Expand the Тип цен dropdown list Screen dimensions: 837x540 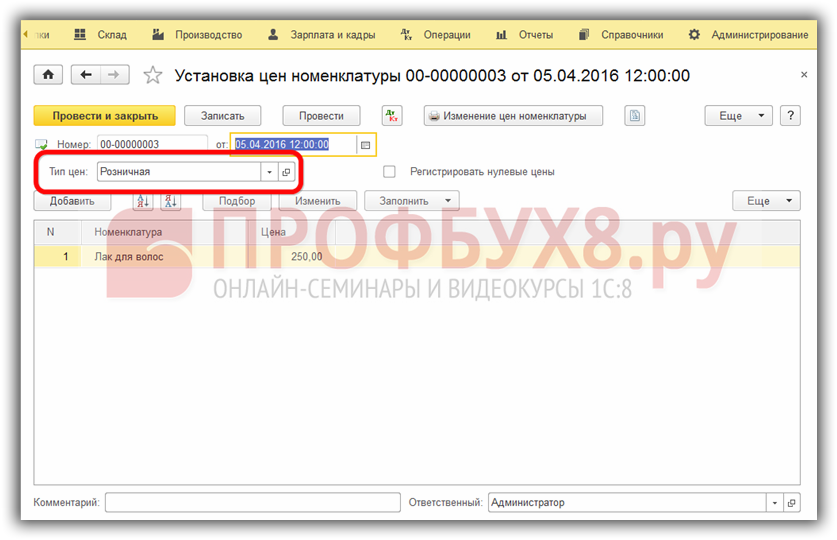pos(270,172)
